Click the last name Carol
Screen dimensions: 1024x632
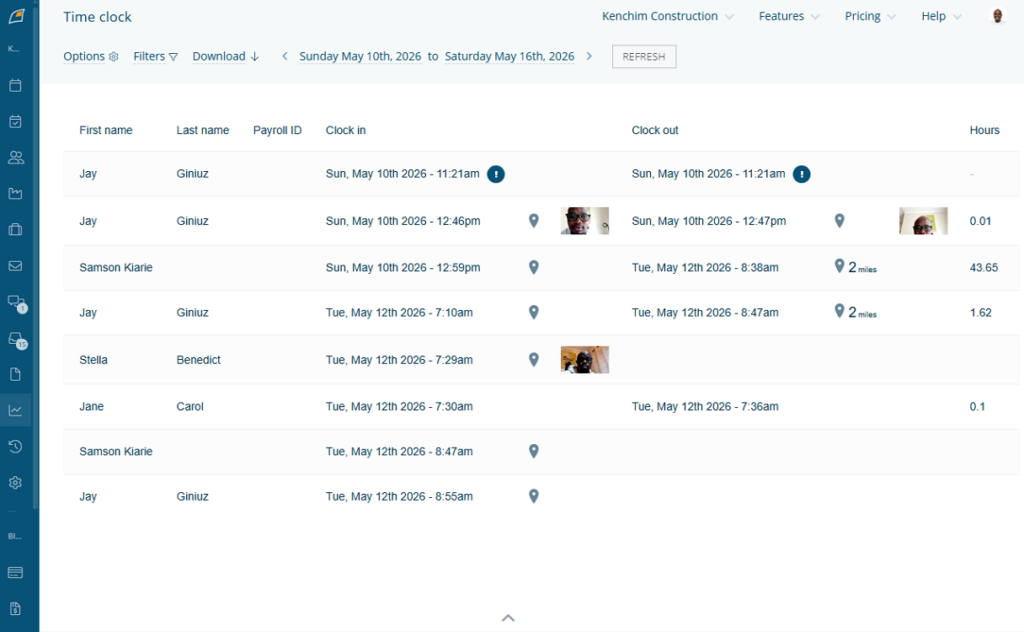click(190, 406)
